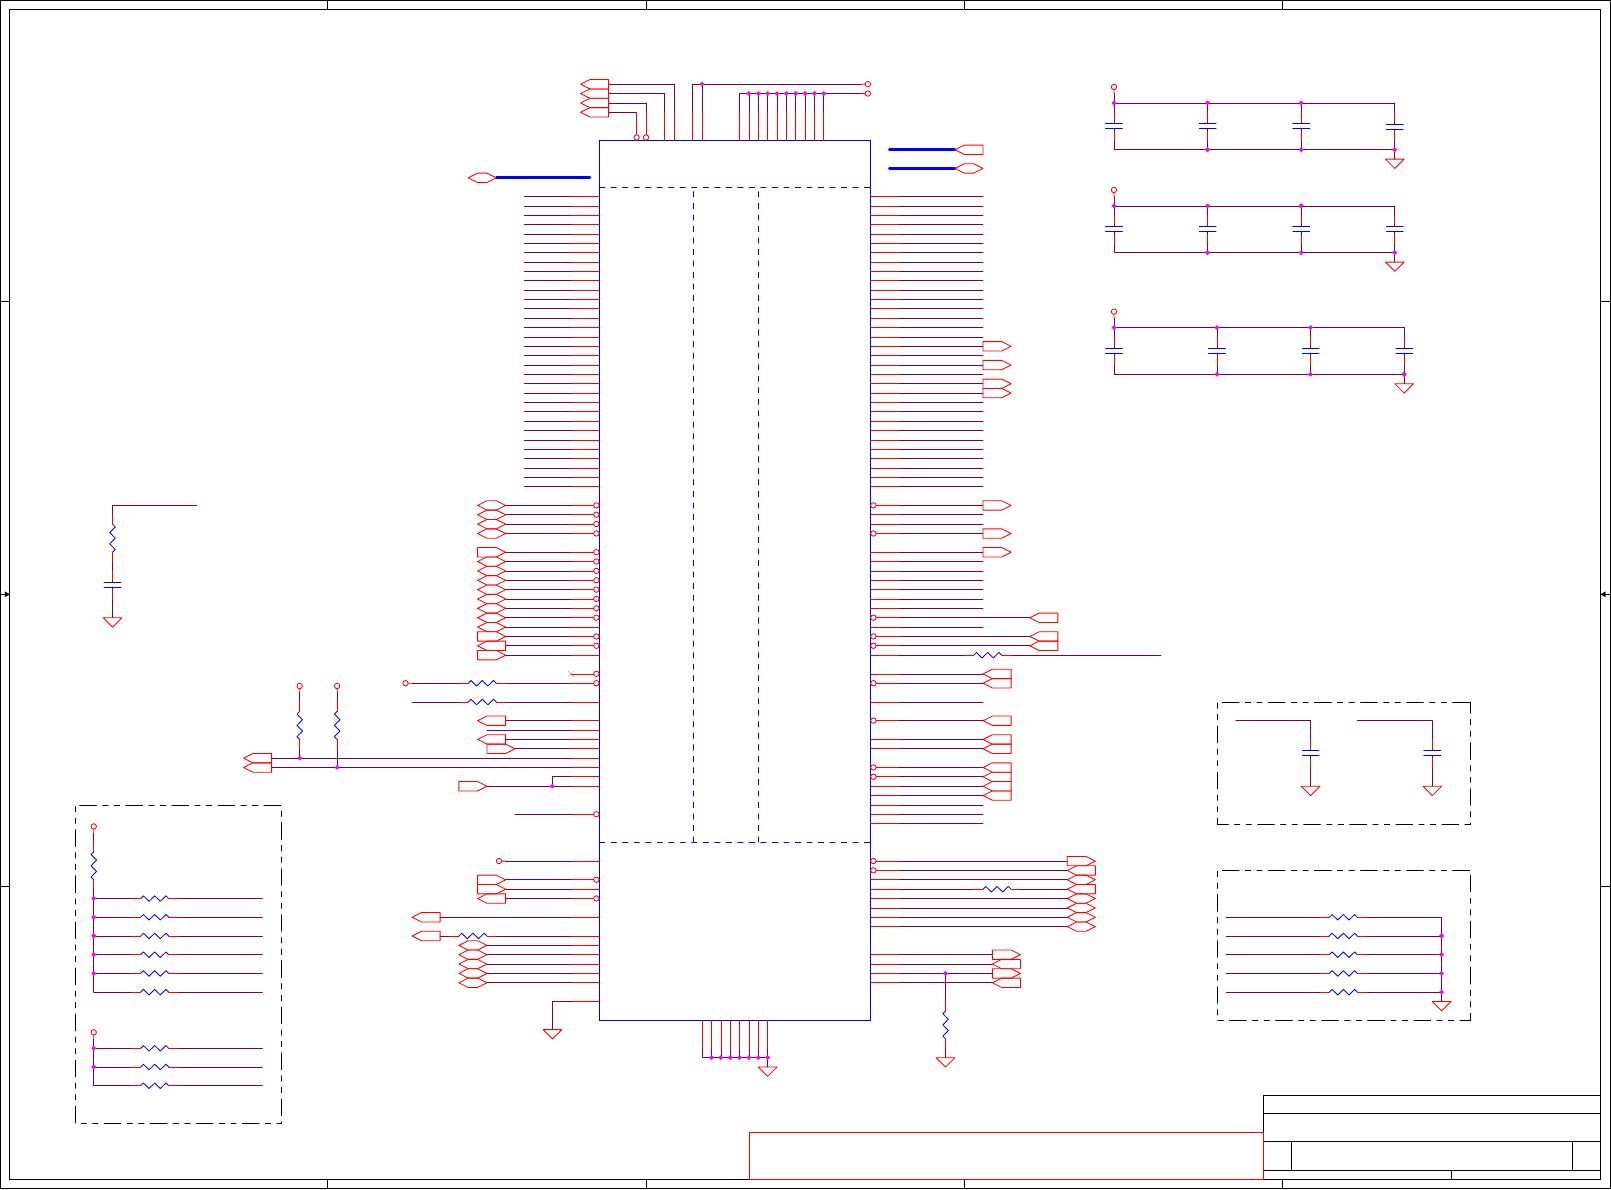The width and height of the screenshot is (1611, 1190).
Task: Click the ground symbol at the IC's lower-left corner
Action: [x=552, y=1034]
